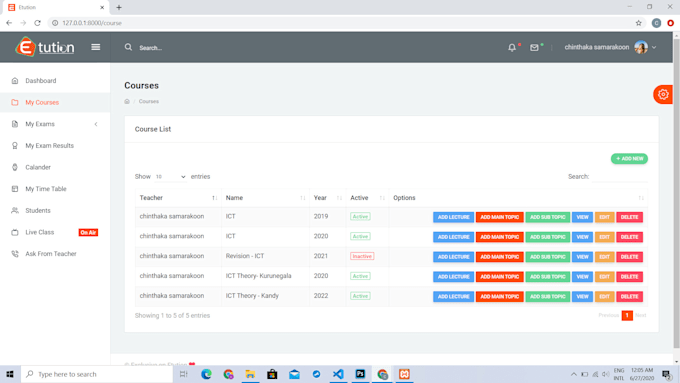The width and height of the screenshot is (680, 383).
Task: Open Visual Studio Code from taskbar
Action: pyautogui.click(x=338, y=374)
